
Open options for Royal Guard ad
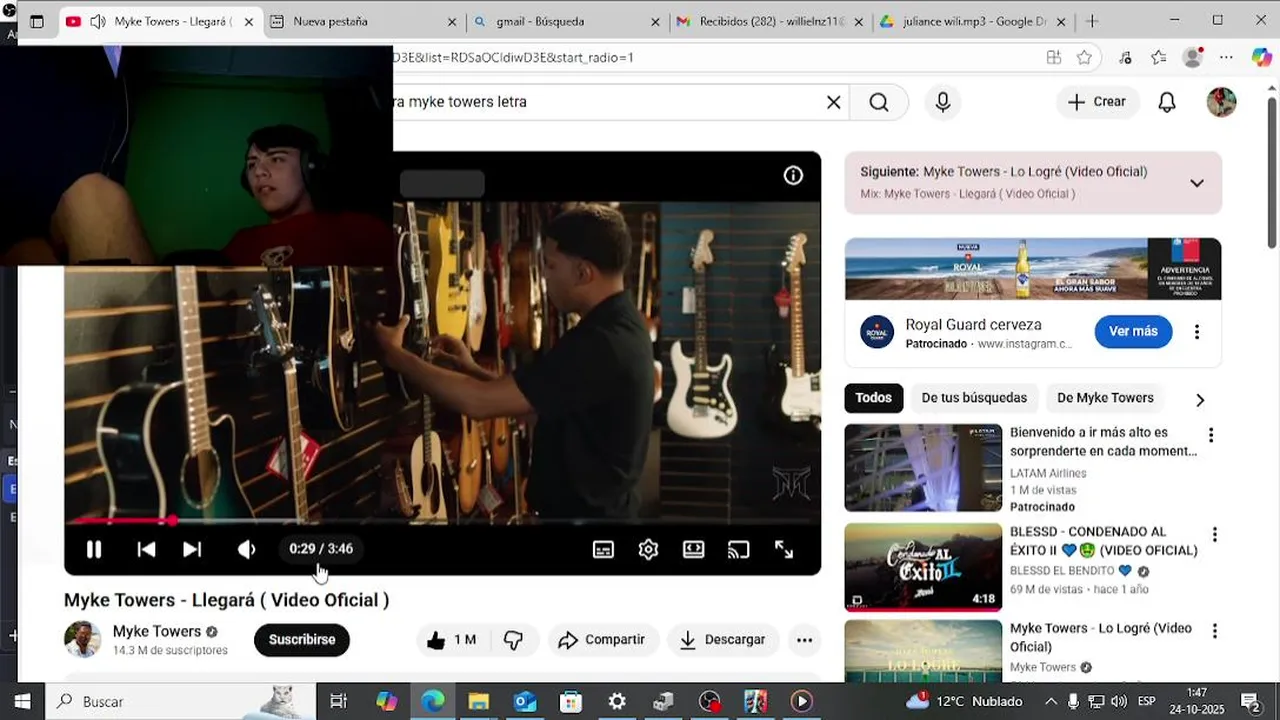click(1197, 332)
